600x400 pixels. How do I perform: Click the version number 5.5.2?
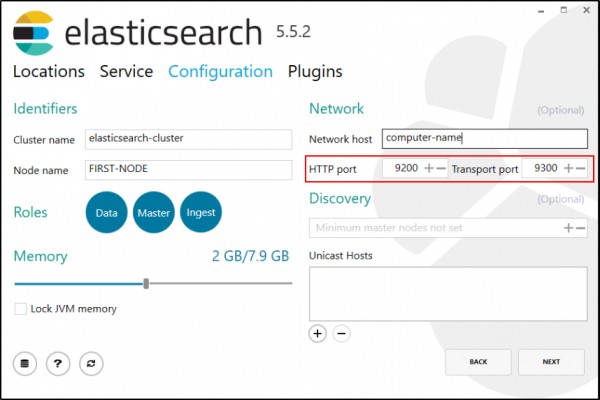coord(293,32)
